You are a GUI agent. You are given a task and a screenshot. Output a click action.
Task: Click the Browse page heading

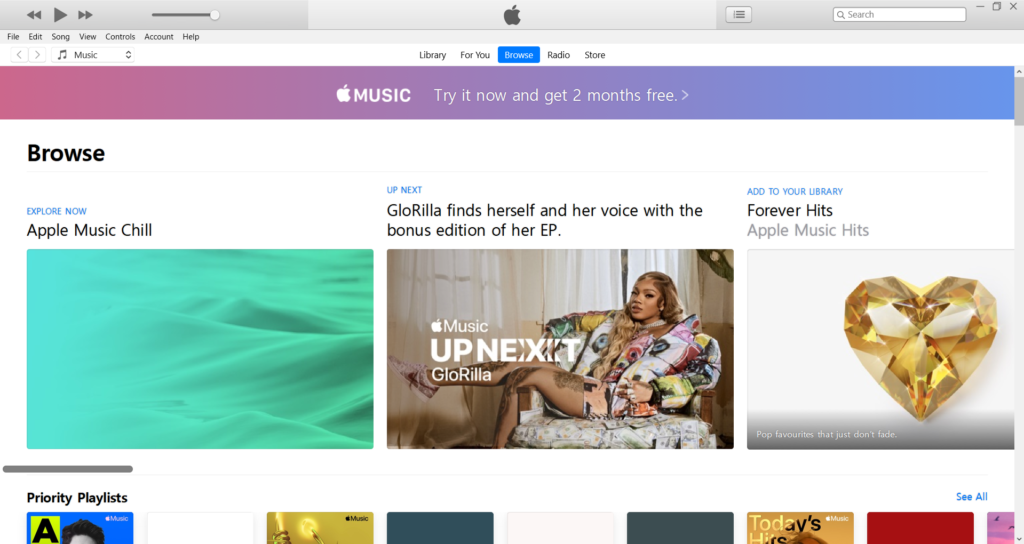pos(66,153)
